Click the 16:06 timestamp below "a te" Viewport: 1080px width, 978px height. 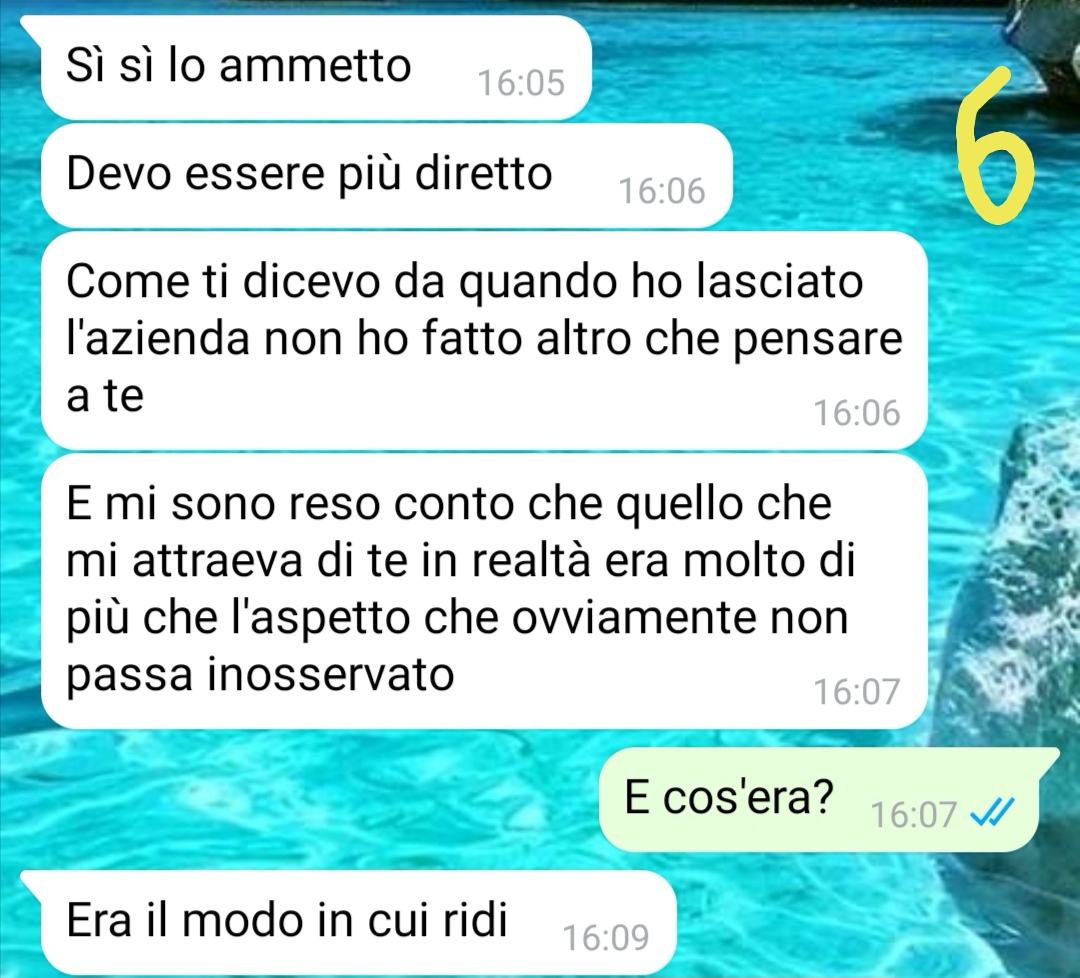click(x=857, y=413)
